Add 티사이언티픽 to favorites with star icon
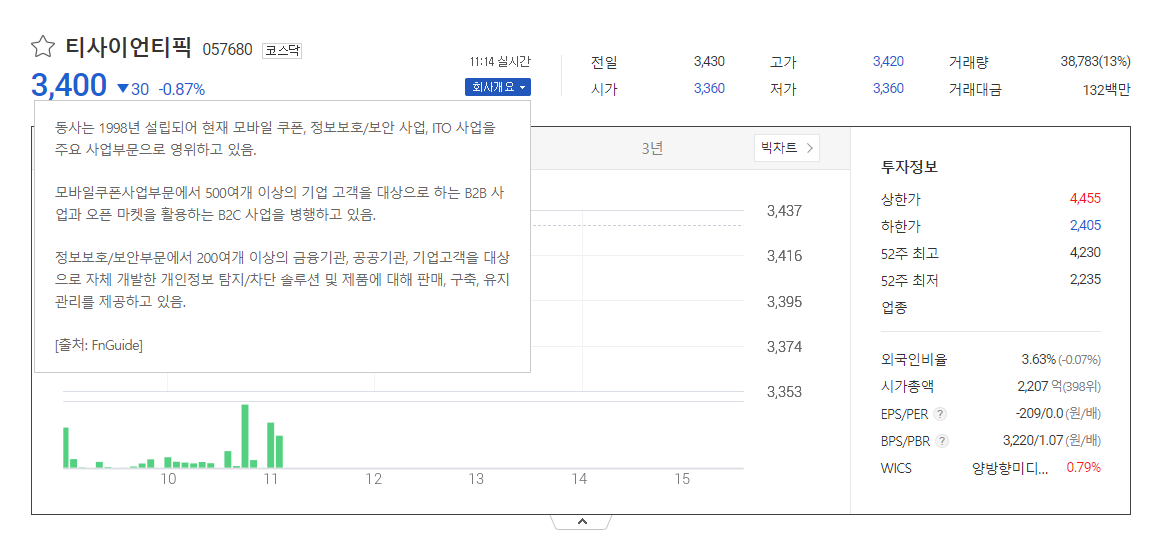Viewport: 1169px width, 556px height. click(42, 48)
